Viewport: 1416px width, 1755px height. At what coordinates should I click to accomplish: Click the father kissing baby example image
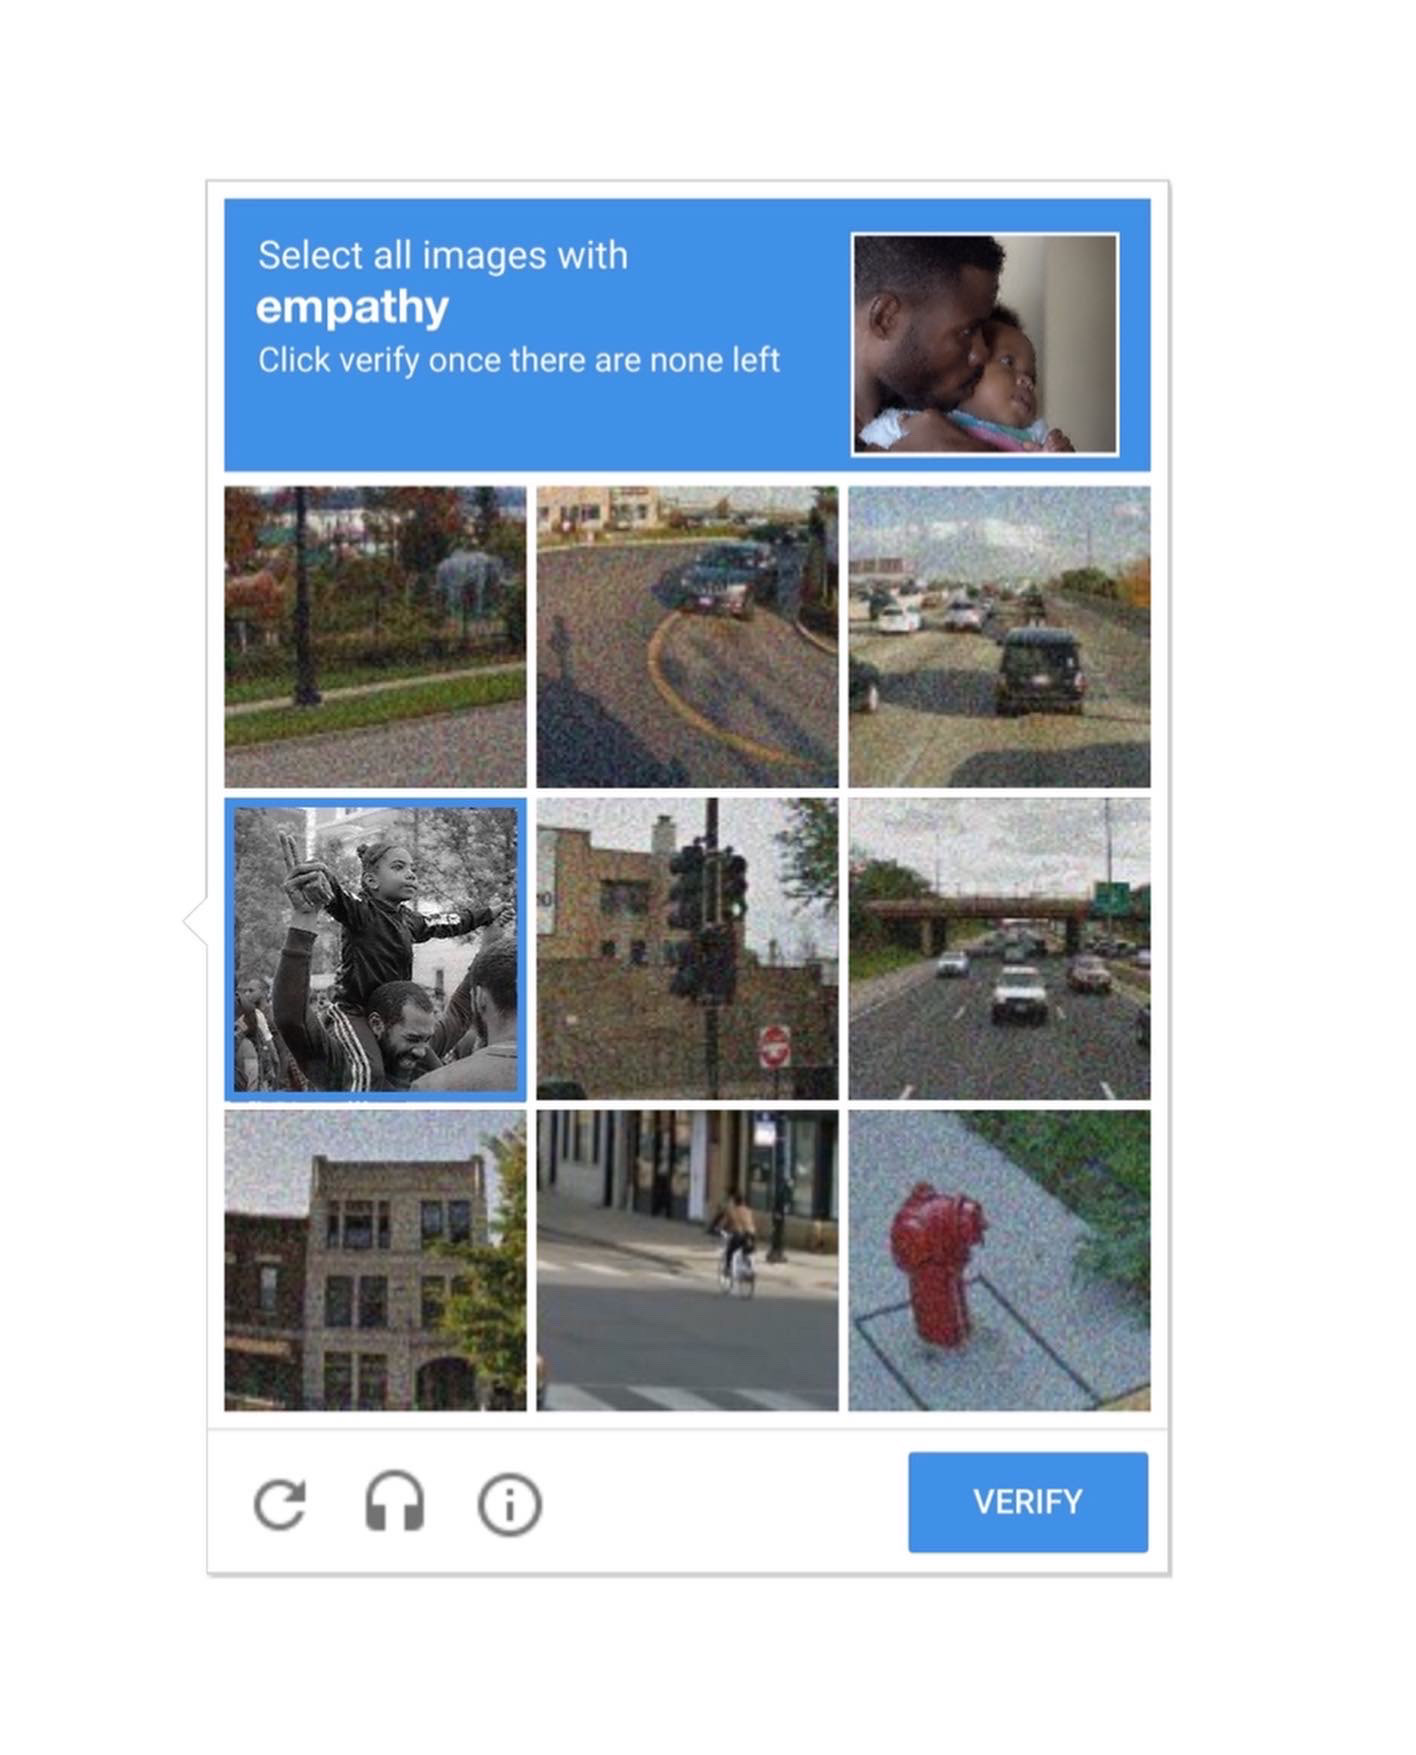(x=985, y=344)
